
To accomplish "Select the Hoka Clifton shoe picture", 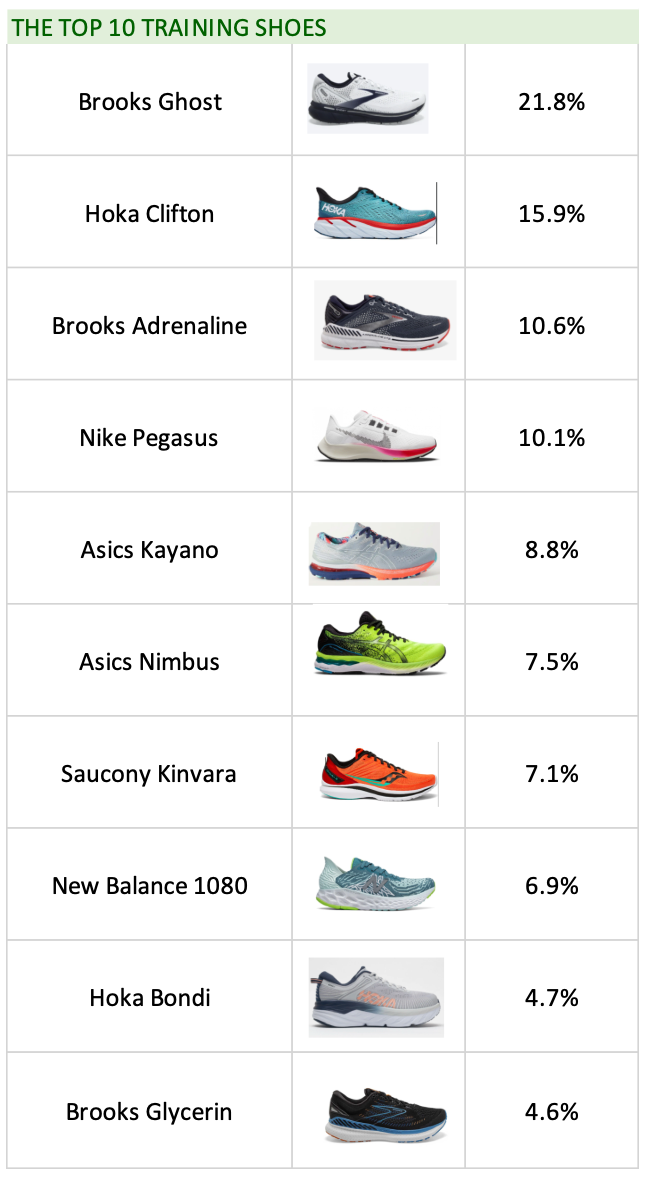I will (375, 212).
